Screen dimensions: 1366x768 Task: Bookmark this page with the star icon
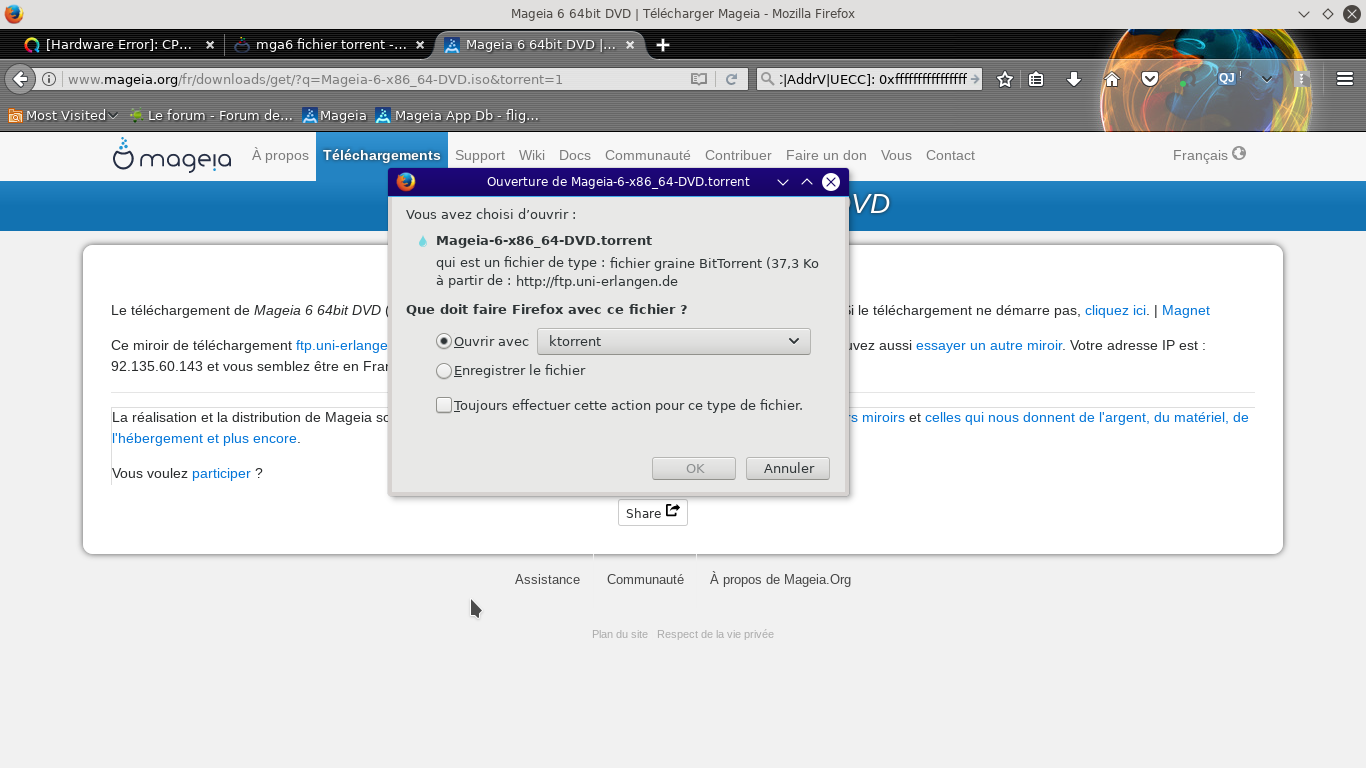pyautogui.click(x=1005, y=79)
